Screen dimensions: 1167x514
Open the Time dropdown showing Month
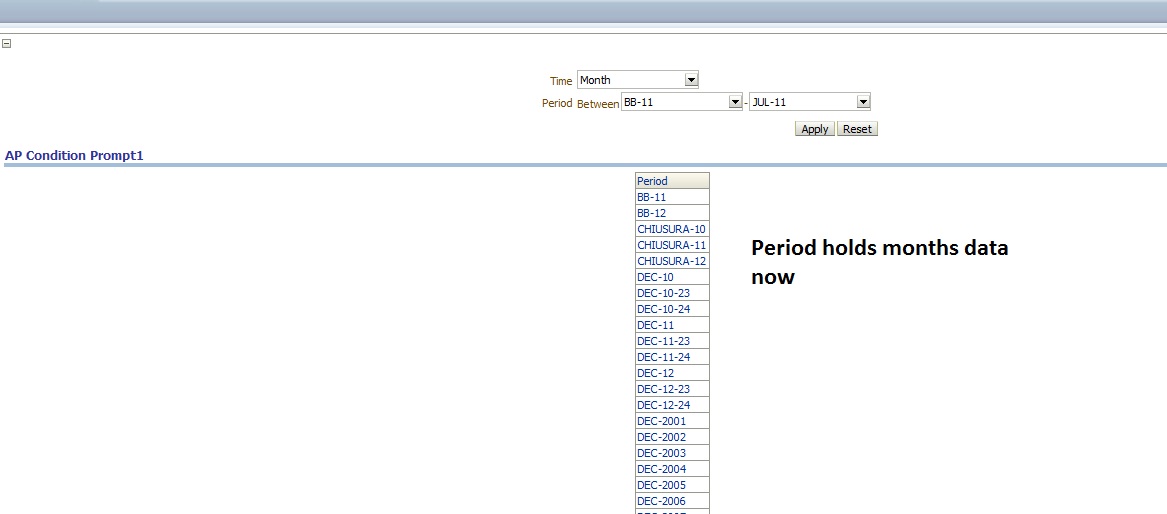638,80
